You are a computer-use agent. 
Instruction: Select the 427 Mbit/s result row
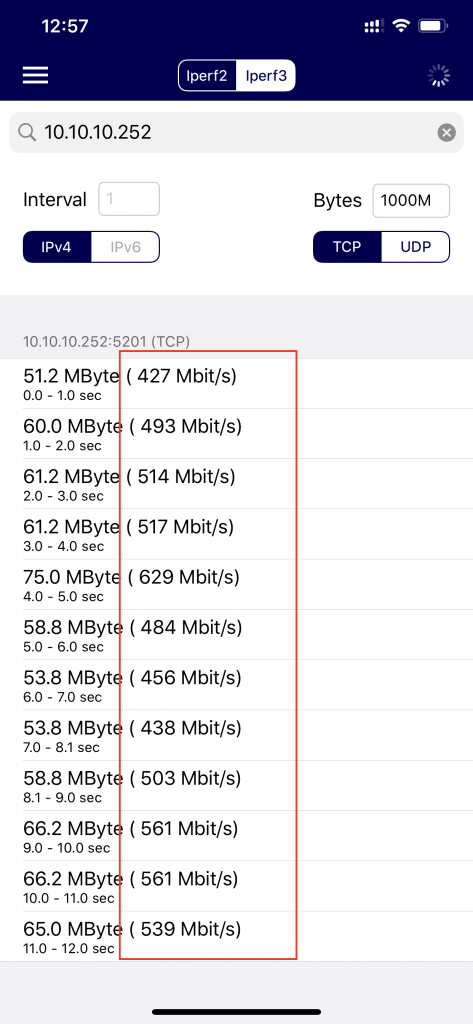[x=236, y=383]
